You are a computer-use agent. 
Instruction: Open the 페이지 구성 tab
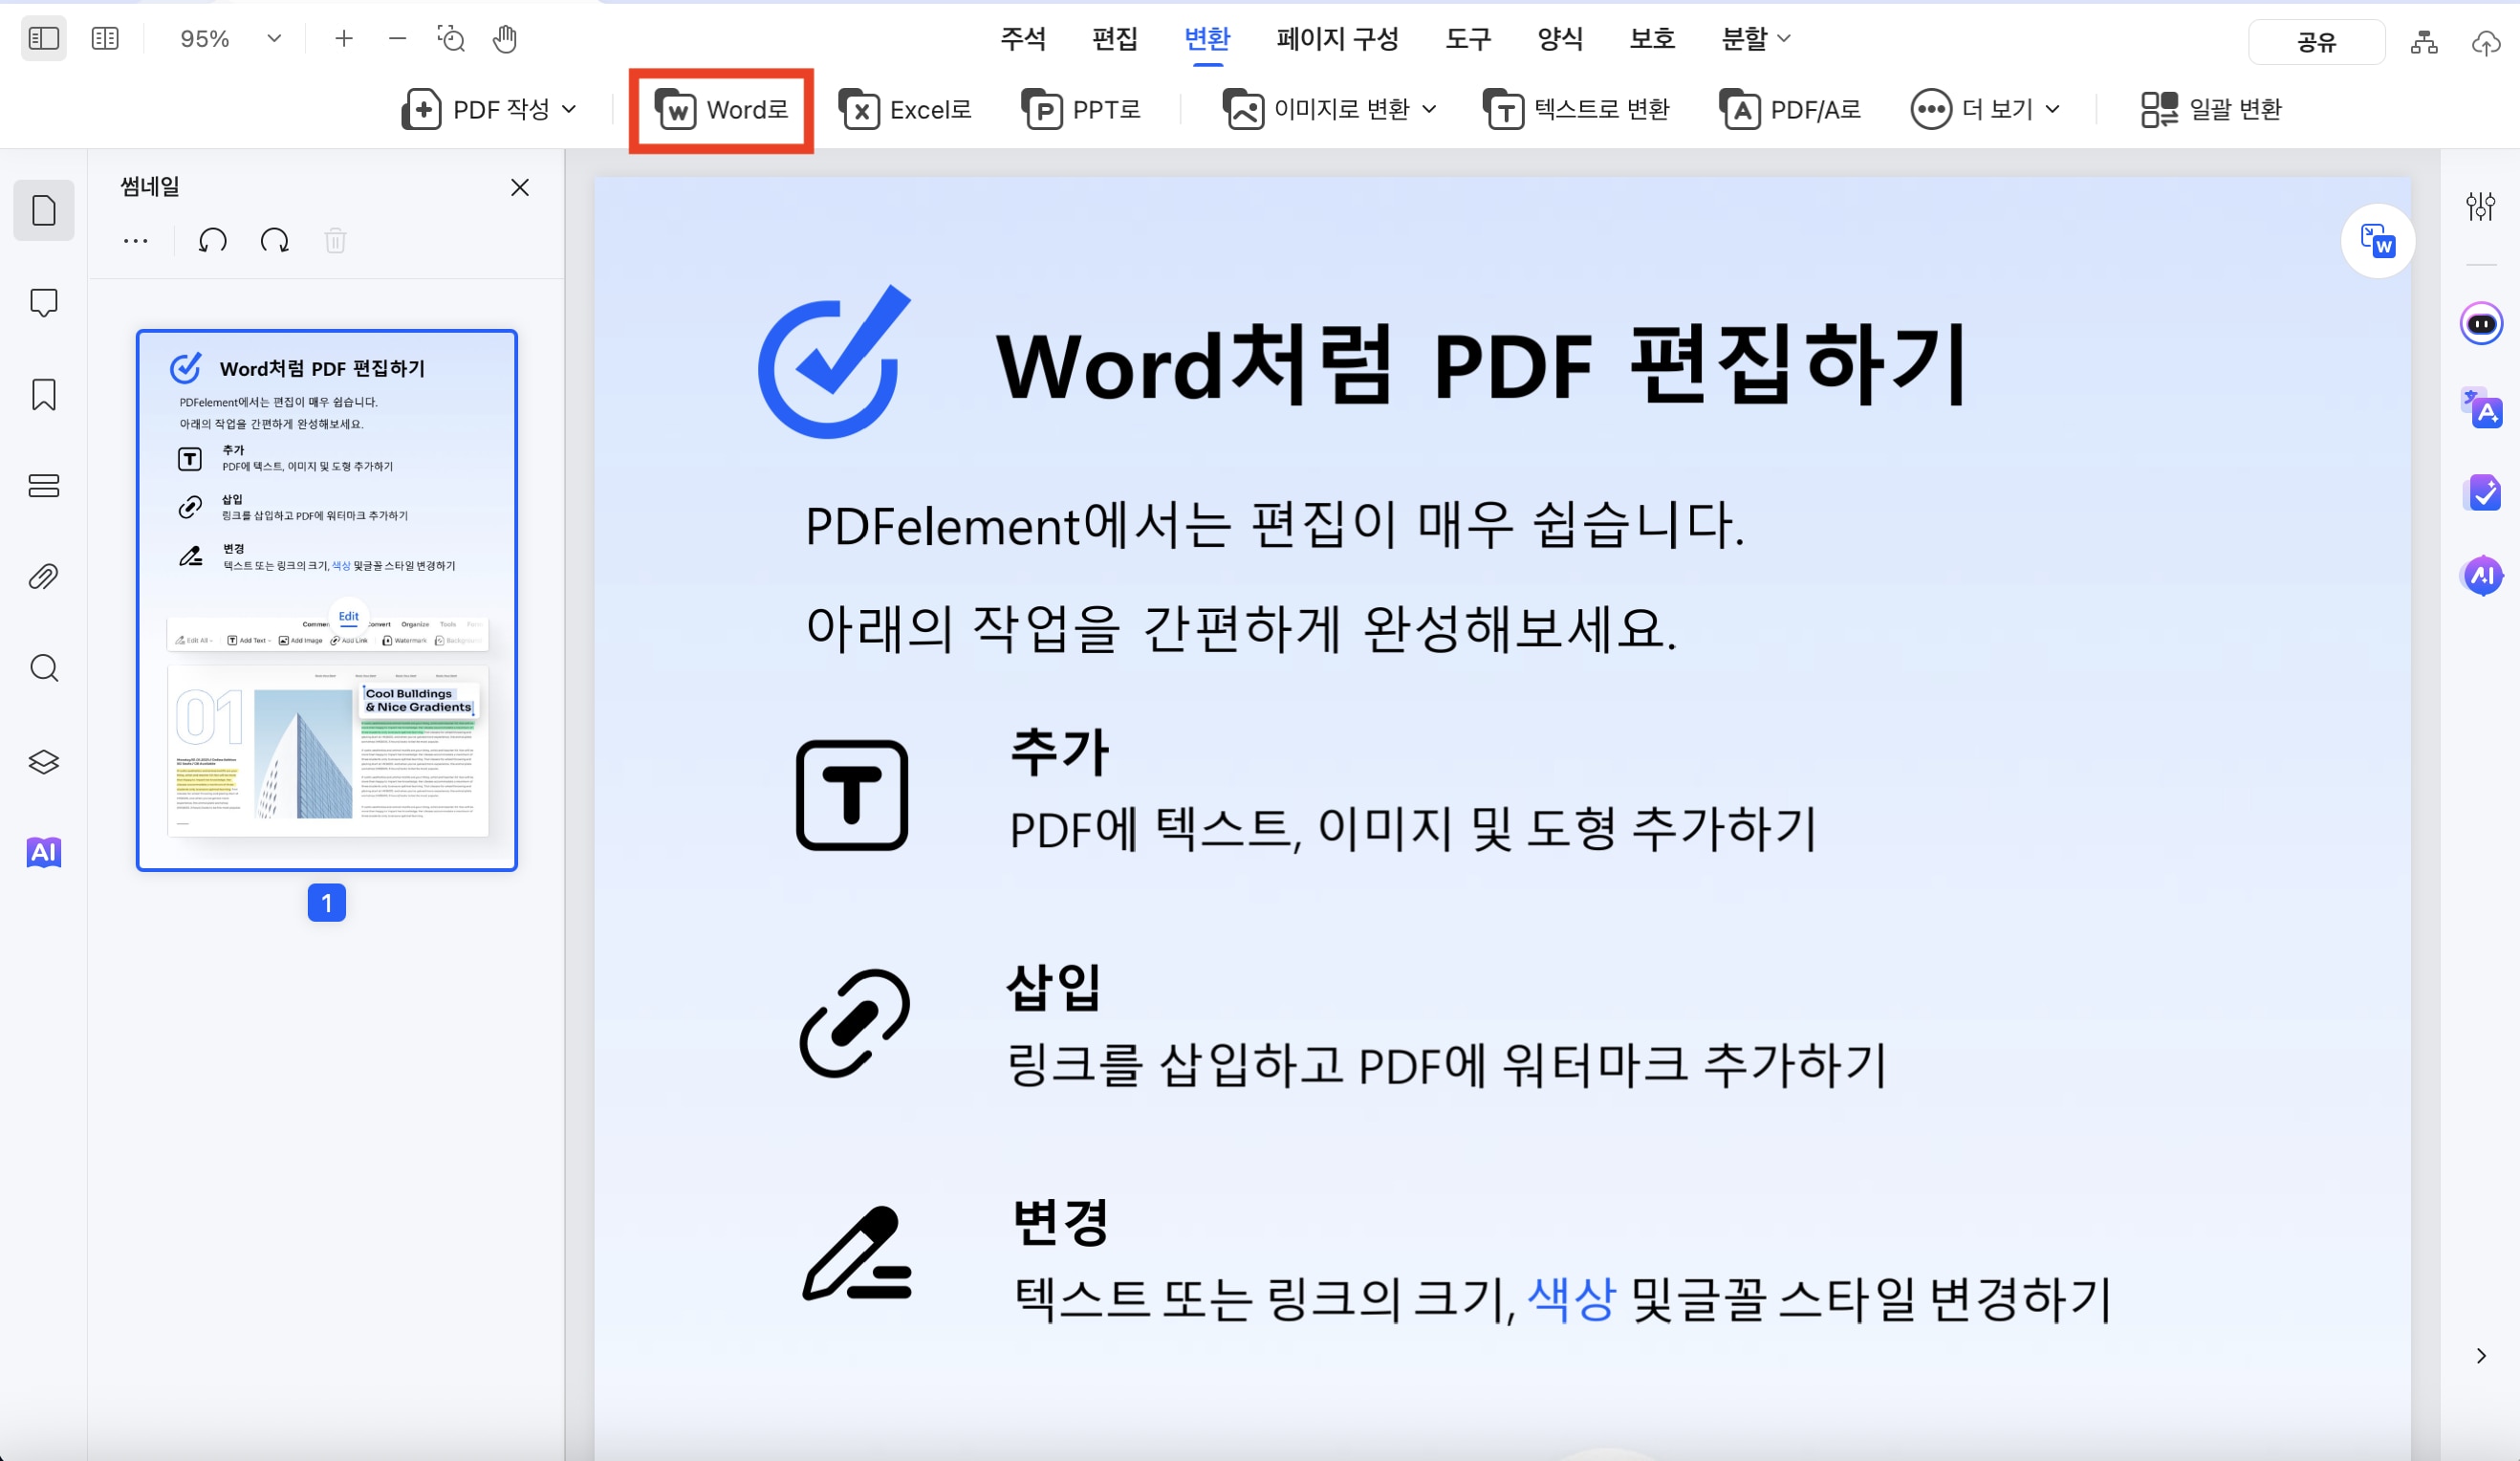(x=1337, y=38)
